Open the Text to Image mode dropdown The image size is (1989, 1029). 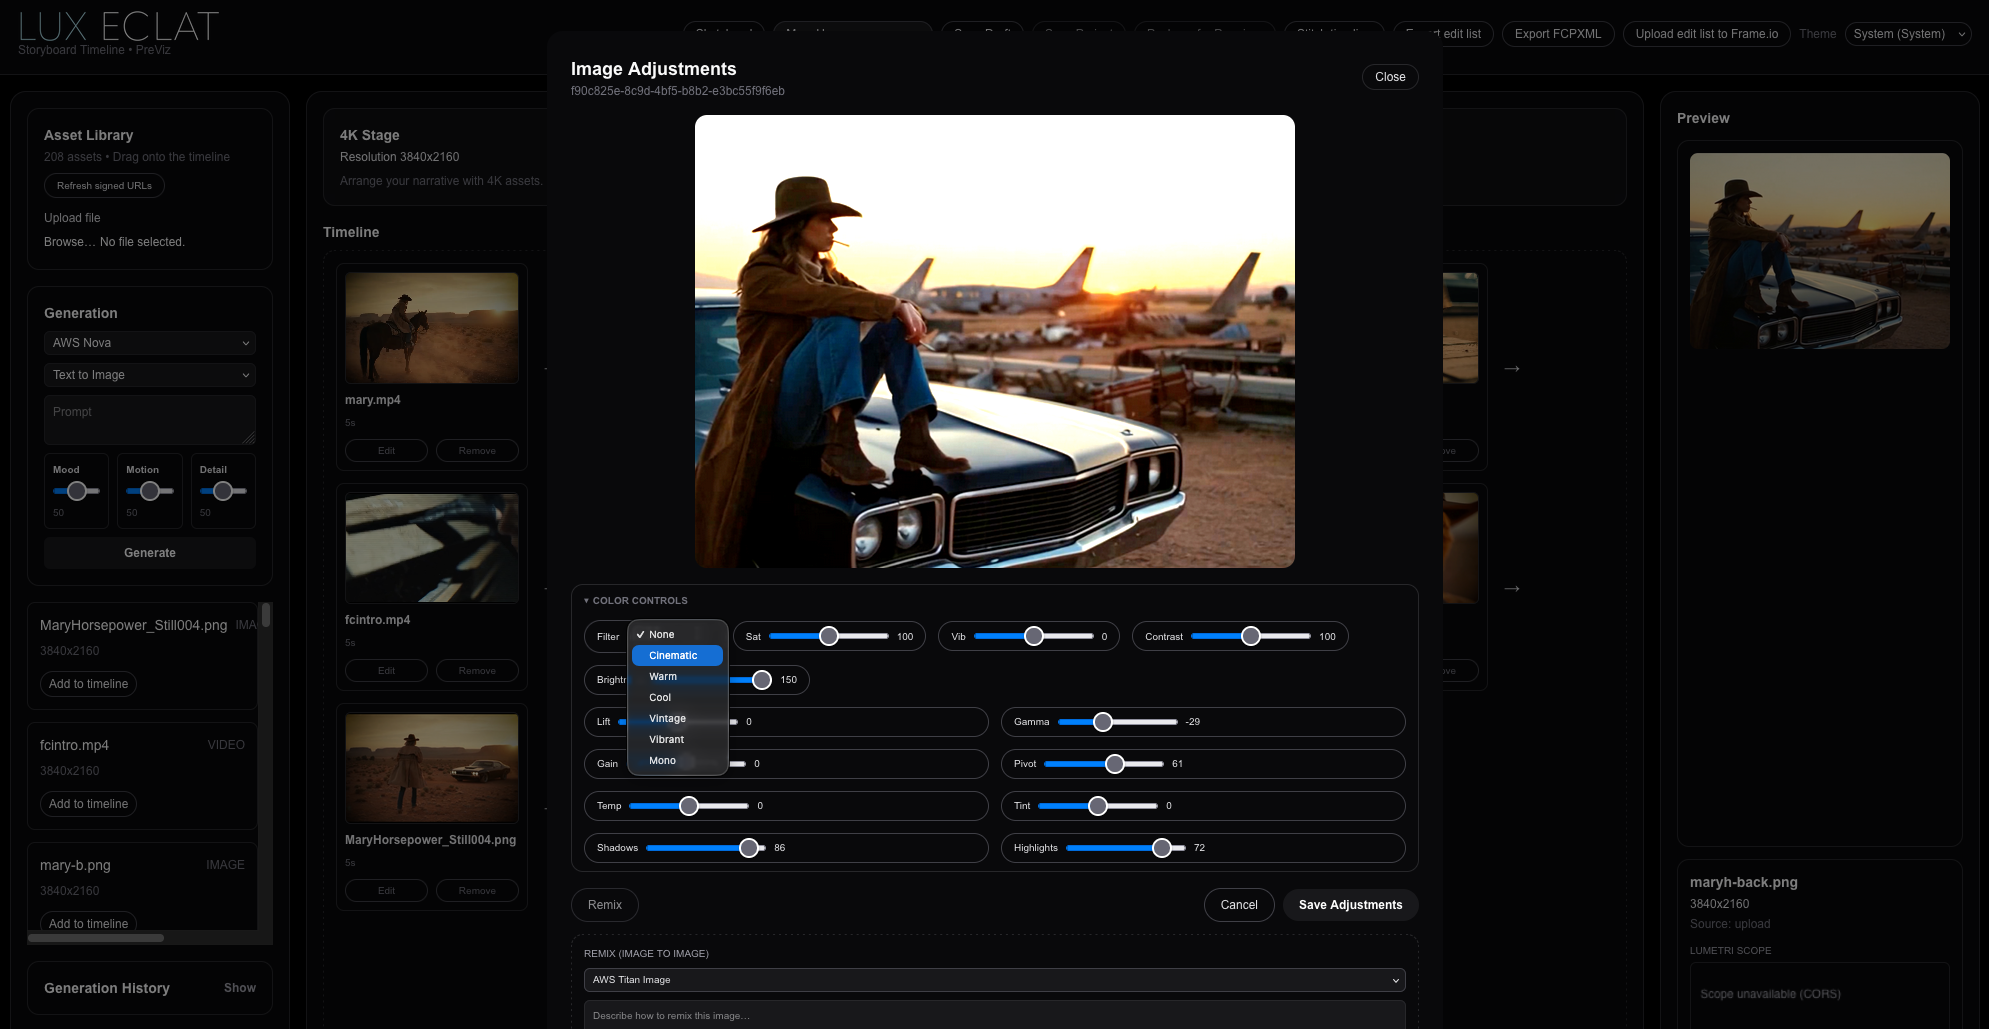(x=149, y=375)
